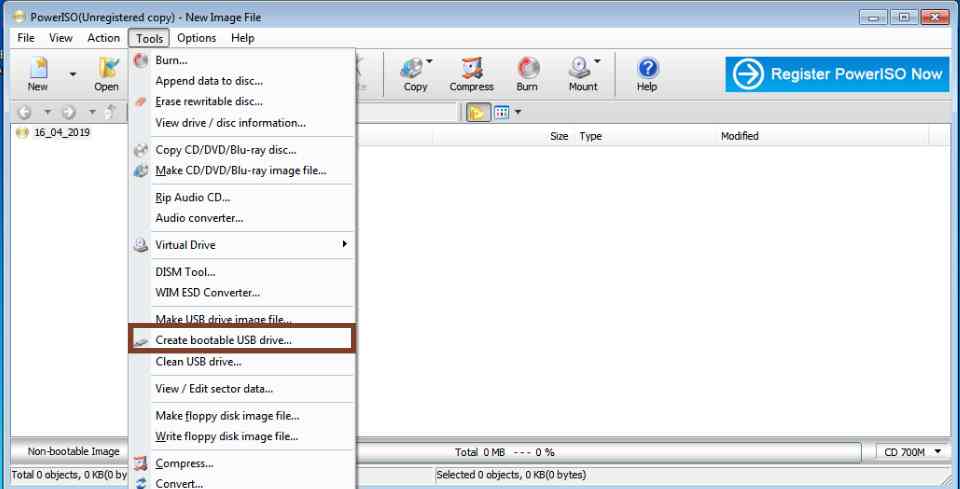
Task: Click the New image toolbar icon
Action: point(37,74)
